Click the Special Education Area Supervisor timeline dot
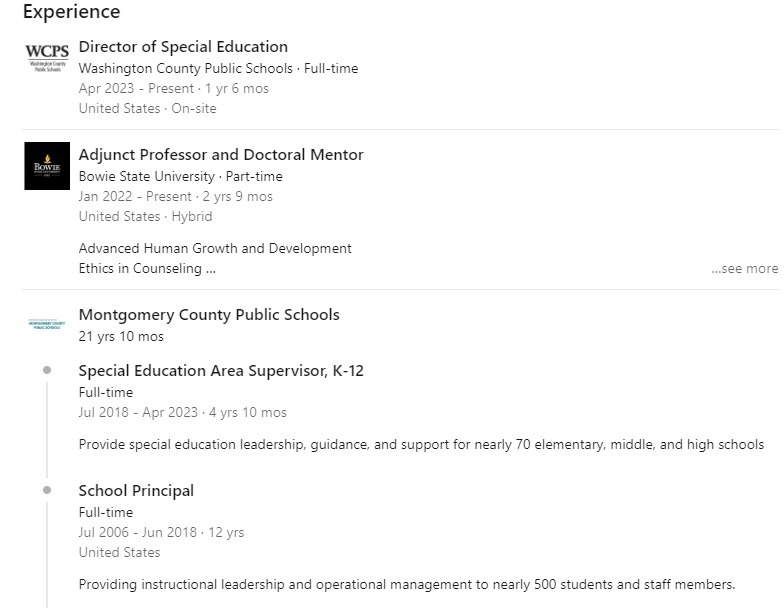The width and height of the screenshot is (784, 608). pyautogui.click(x=47, y=370)
